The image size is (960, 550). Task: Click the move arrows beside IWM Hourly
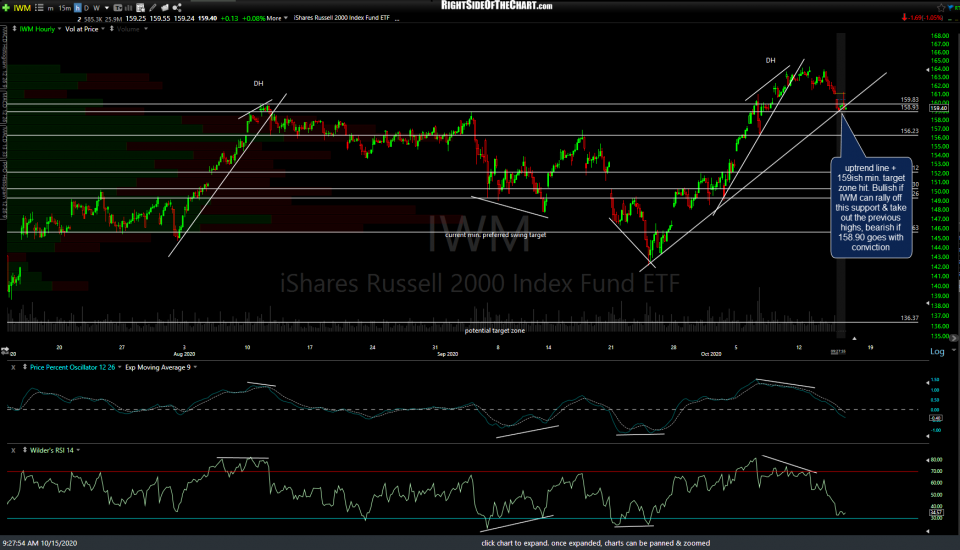[x=14, y=28]
